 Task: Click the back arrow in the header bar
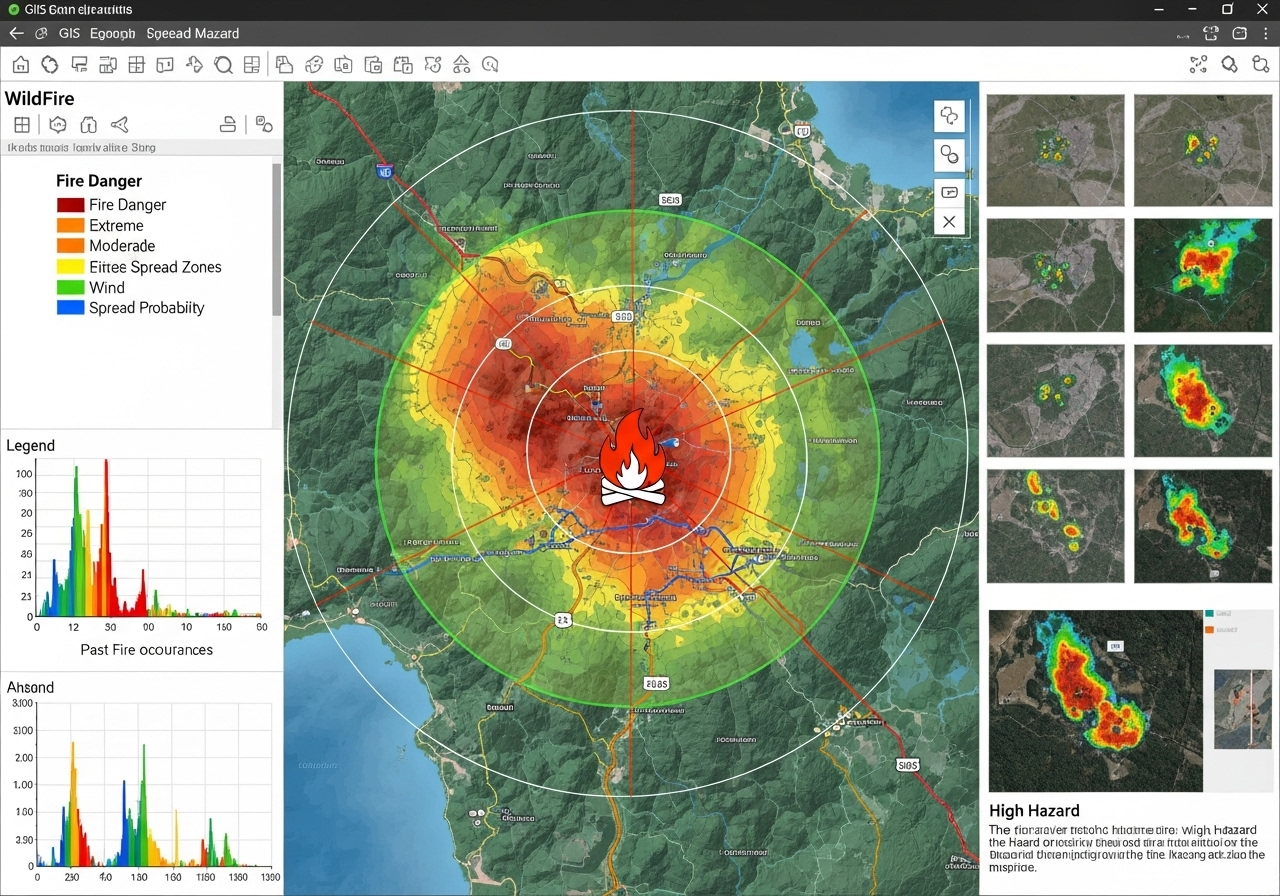click(16, 33)
